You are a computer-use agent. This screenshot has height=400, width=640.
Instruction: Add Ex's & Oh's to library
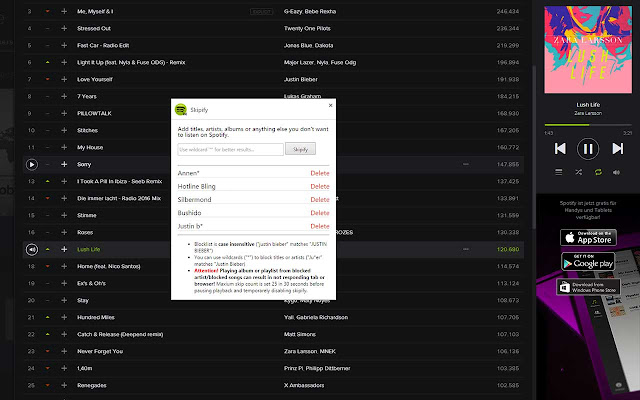64,283
